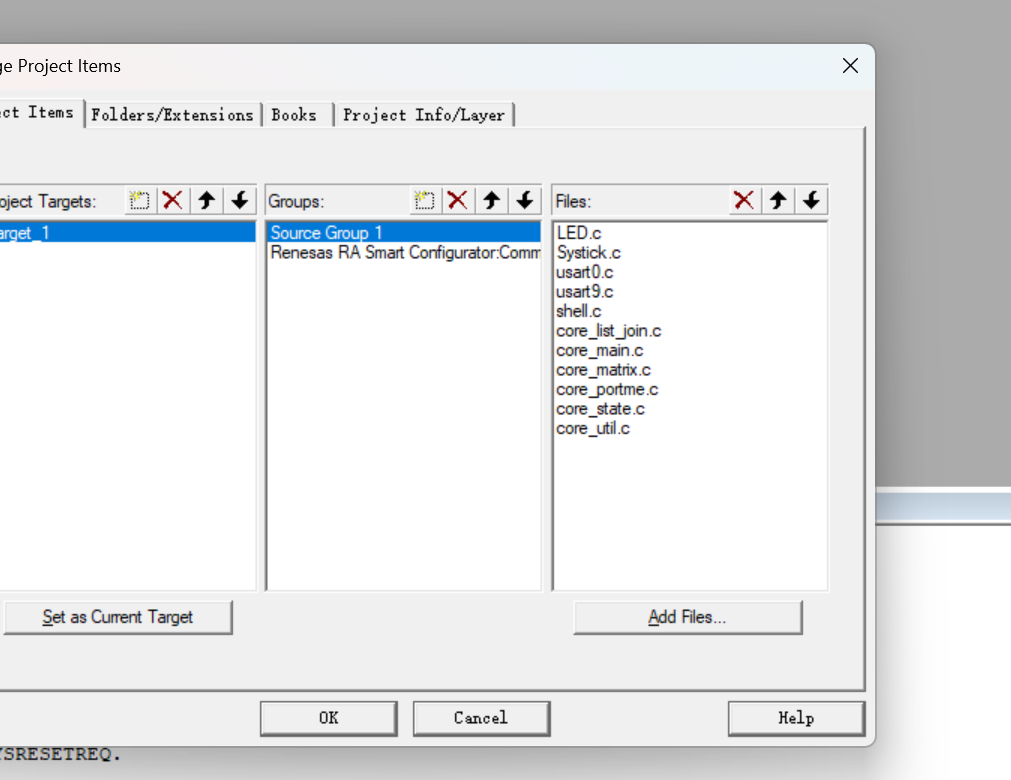This screenshot has width=1011, height=780.
Task: Select Source Group 1 in Groups
Action: pos(404,233)
